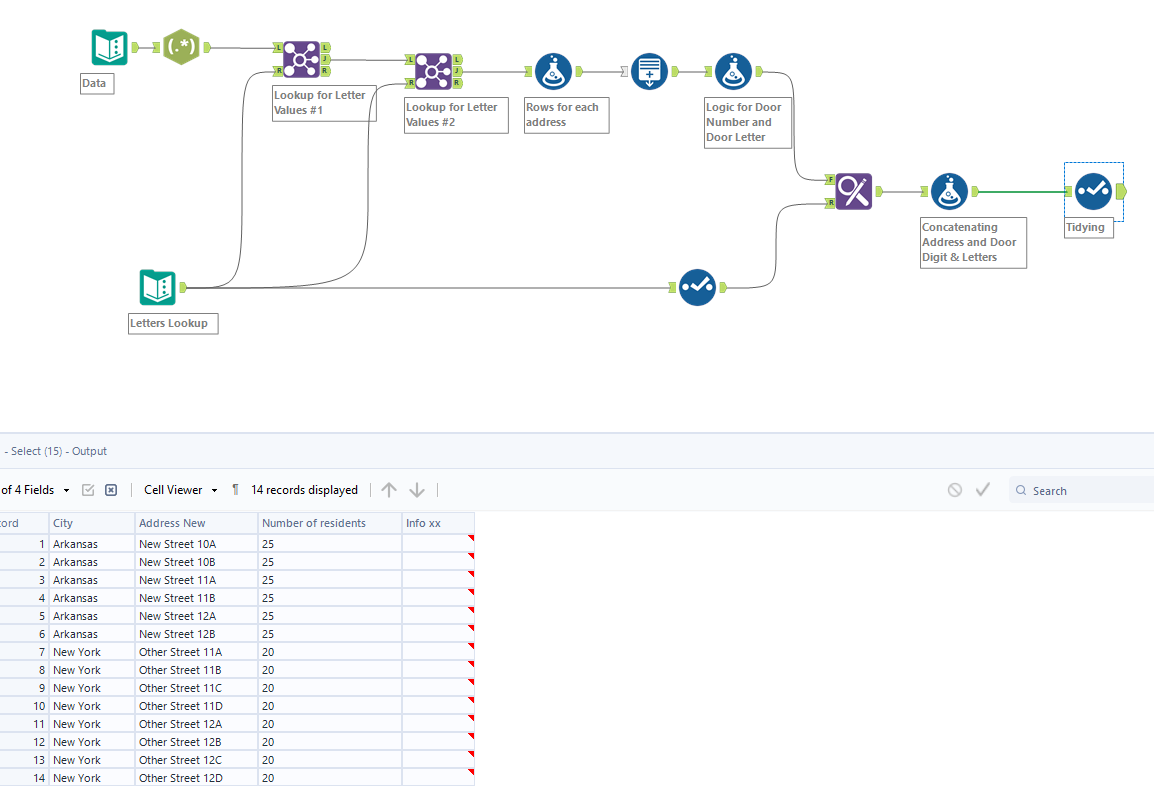Viewport: 1154px width, 798px height.
Task: Select the purple tool feeding the Concatenating formula
Action: [x=853, y=191]
